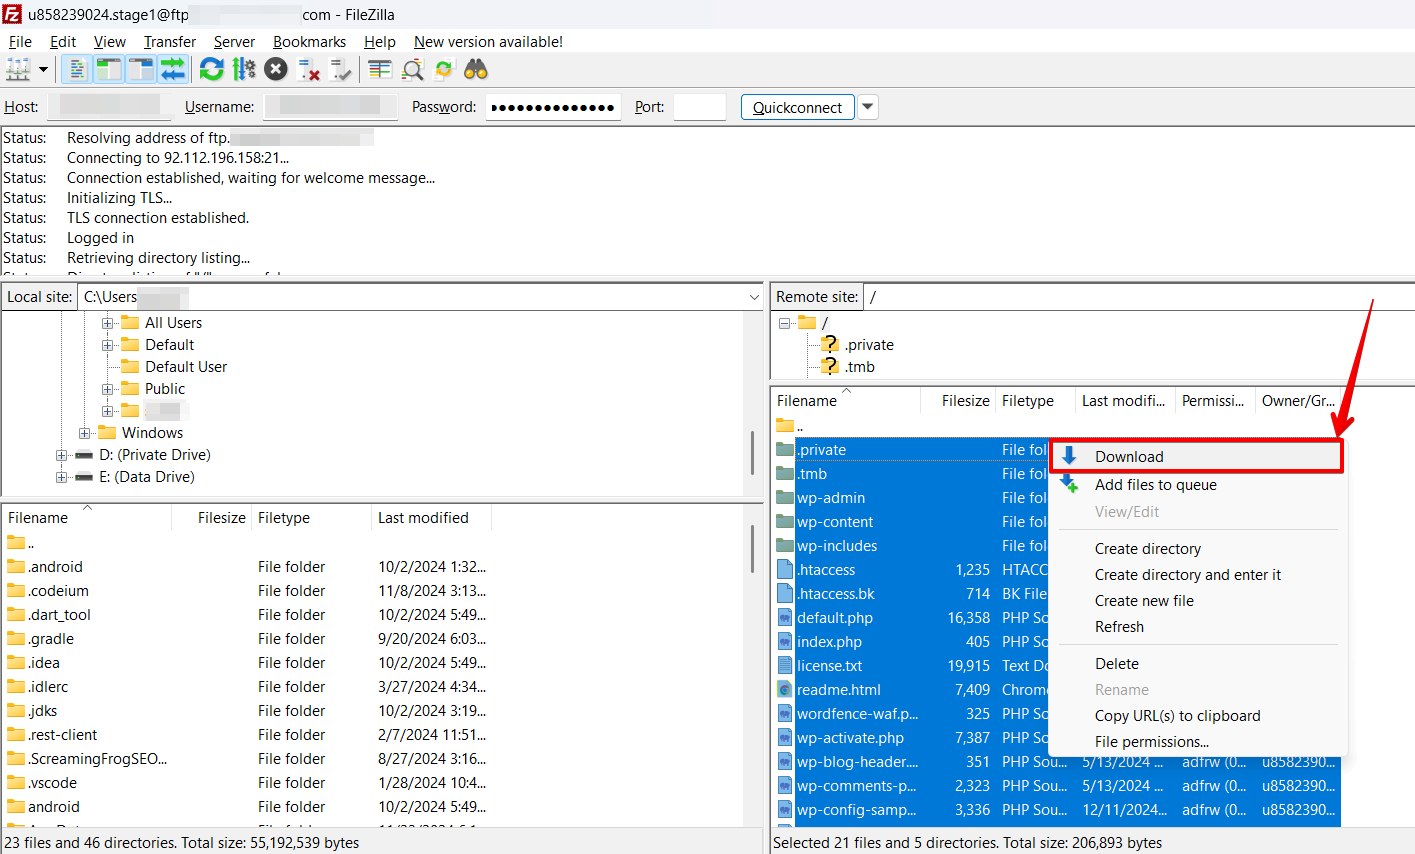Open the Site Manager icon

pos(18,69)
